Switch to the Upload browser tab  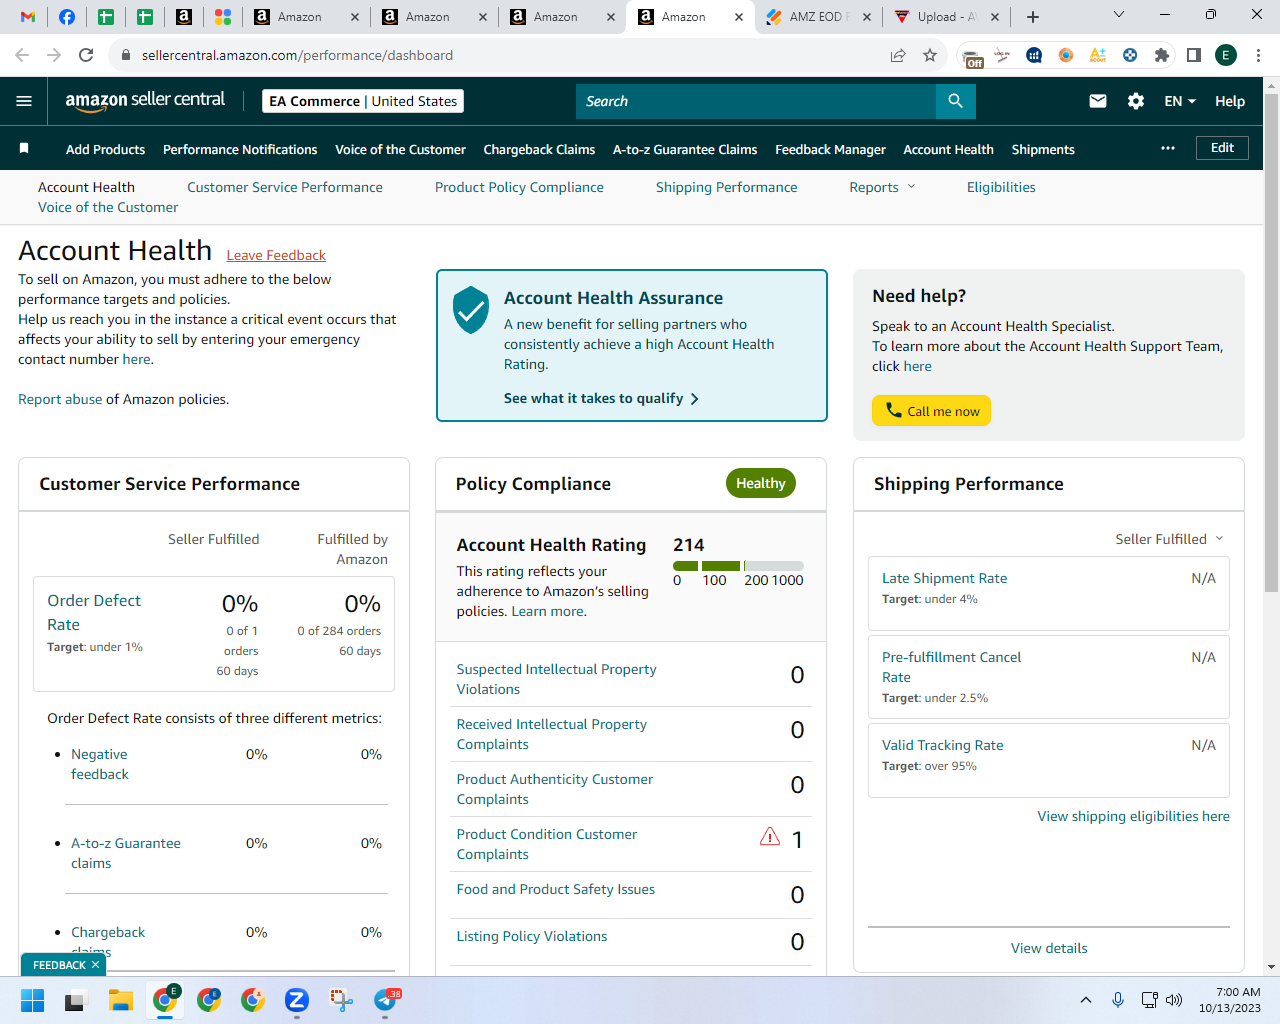(x=946, y=17)
